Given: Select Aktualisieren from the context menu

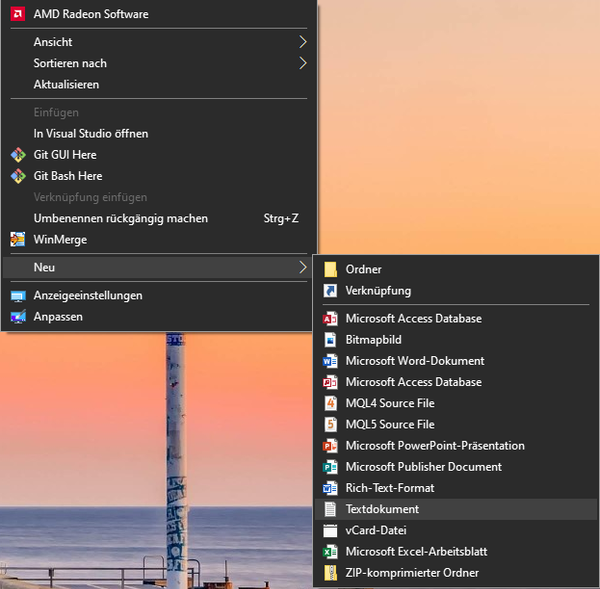Looking at the screenshot, I should click(66, 85).
